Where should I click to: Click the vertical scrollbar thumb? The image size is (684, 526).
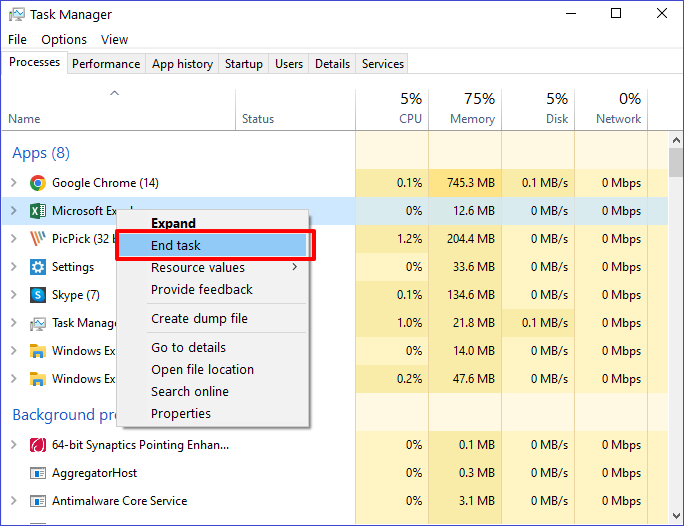(676, 162)
